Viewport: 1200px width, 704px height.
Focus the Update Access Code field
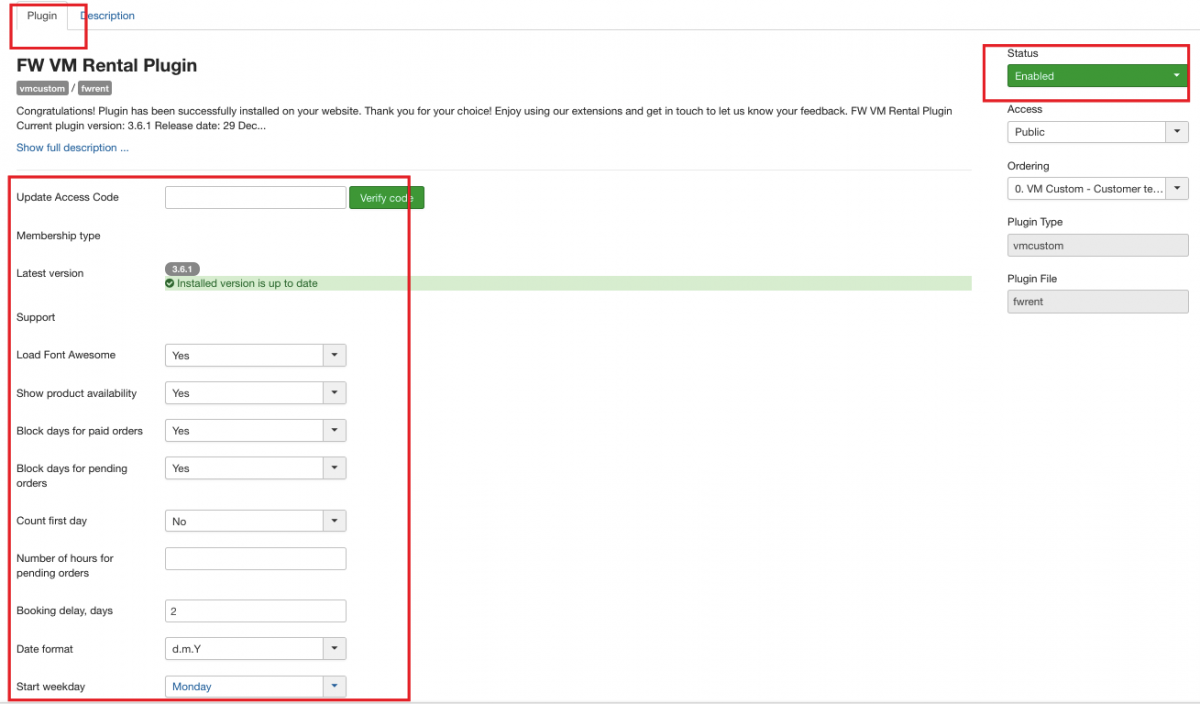click(255, 198)
